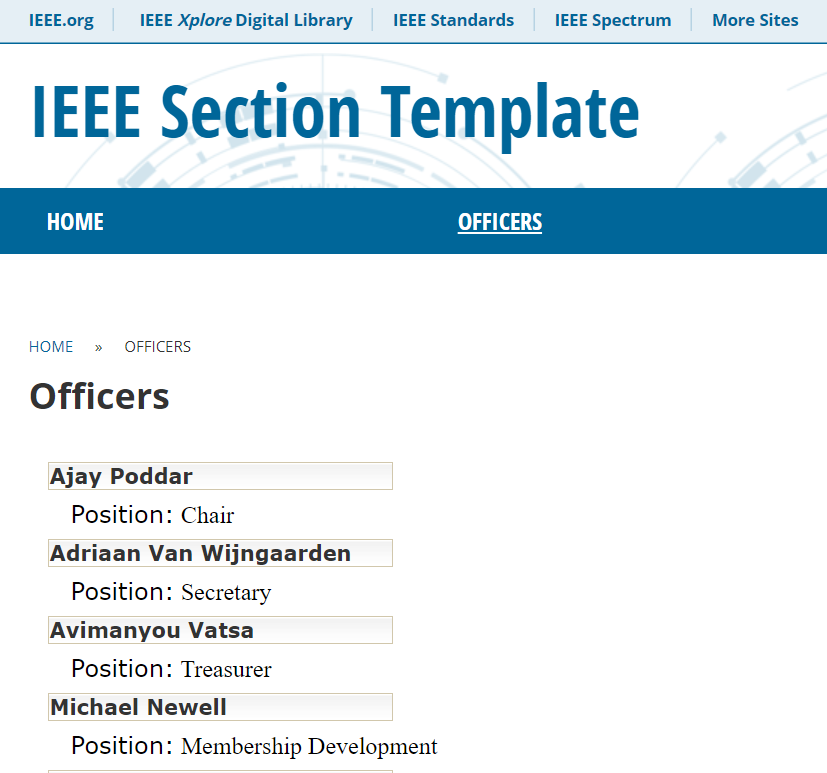This screenshot has height=773, width=827.
Task: Click the partially visible officer entry at bottom
Action: (220, 770)
